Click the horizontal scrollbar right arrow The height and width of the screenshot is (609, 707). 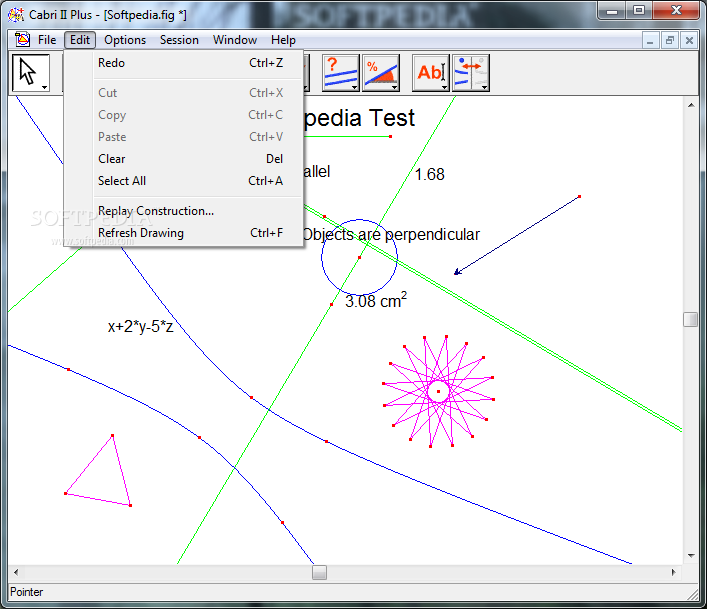click(x=674, y=572)
